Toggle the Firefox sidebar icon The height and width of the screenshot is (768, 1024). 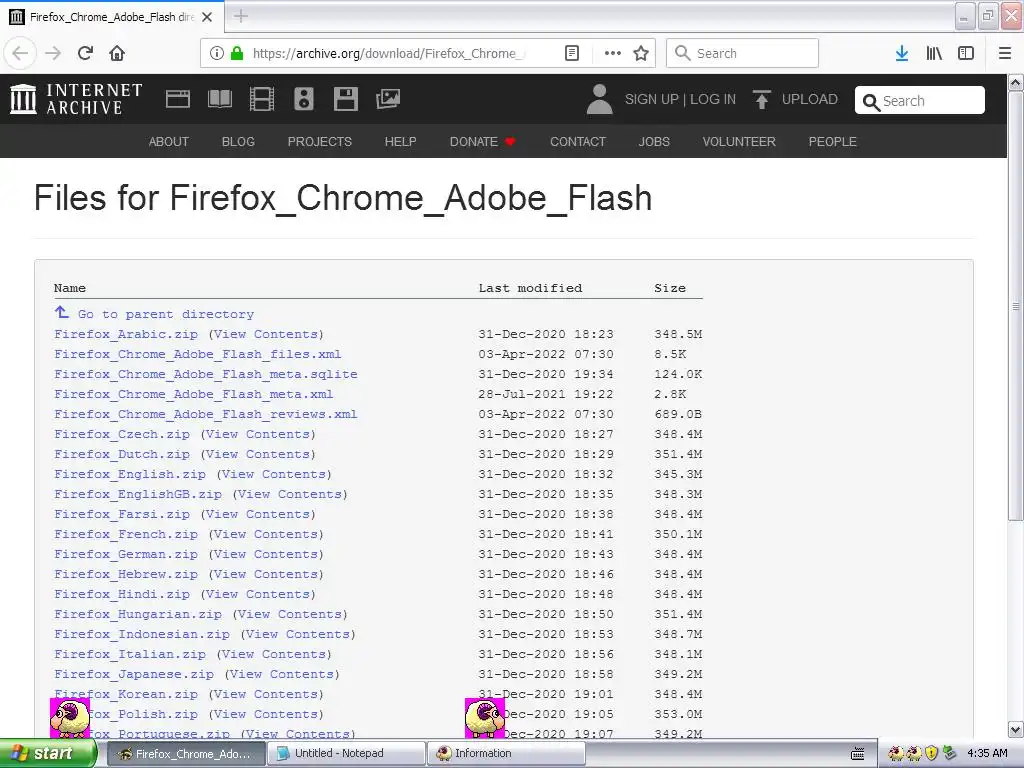click(966, 54)
